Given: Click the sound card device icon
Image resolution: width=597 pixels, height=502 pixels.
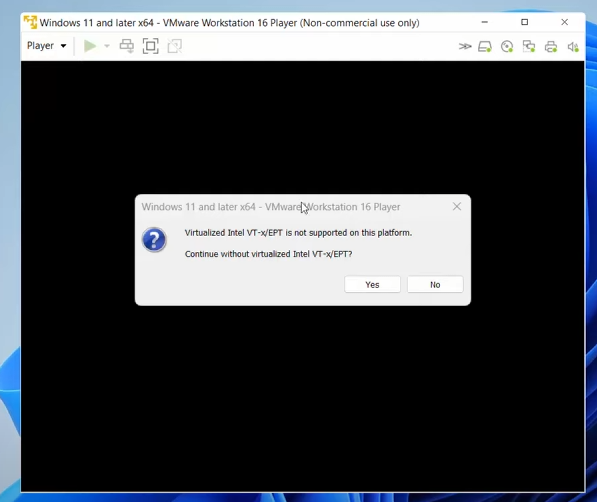Looking at the screenshot, I should 573,46.
